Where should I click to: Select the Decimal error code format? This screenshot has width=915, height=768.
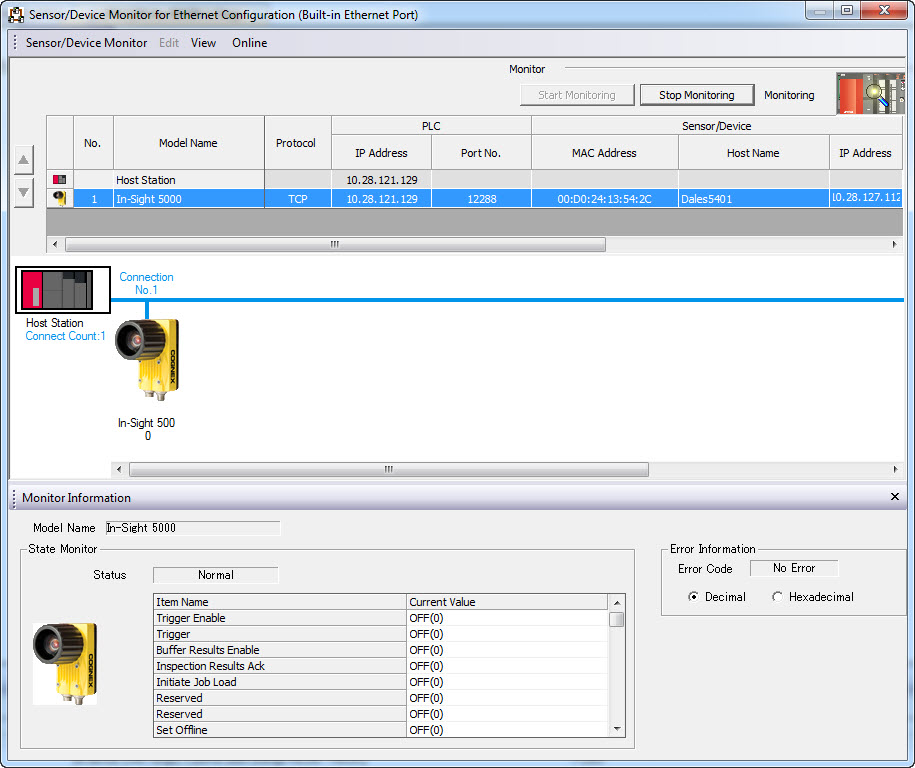[694, 597]
